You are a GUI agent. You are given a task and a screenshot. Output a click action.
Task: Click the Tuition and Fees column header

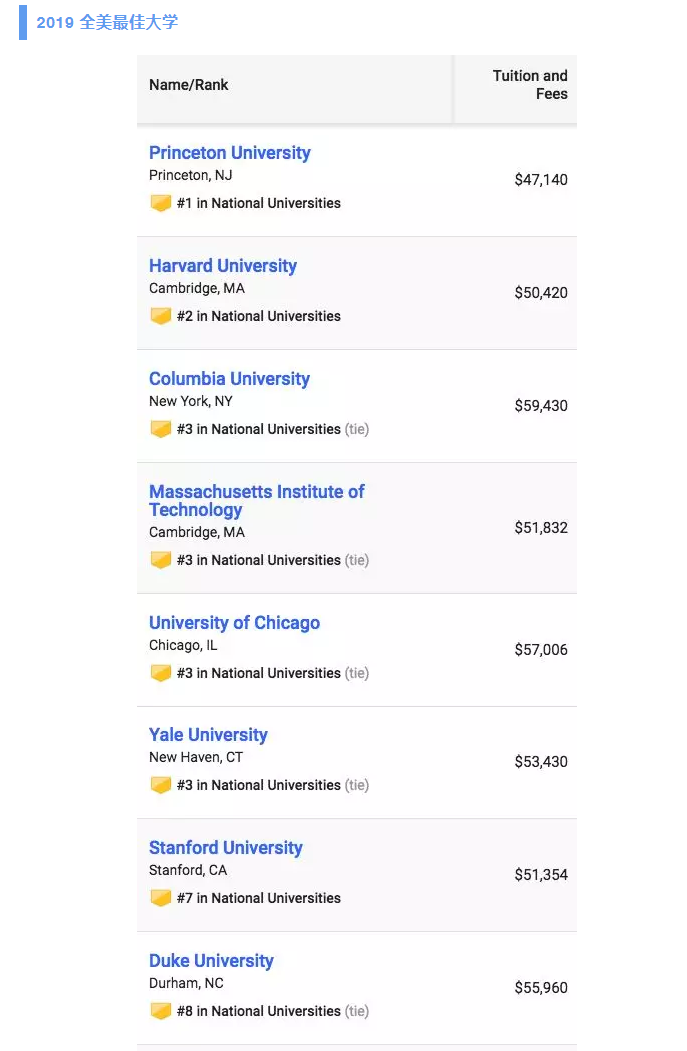tap(530, 84)
